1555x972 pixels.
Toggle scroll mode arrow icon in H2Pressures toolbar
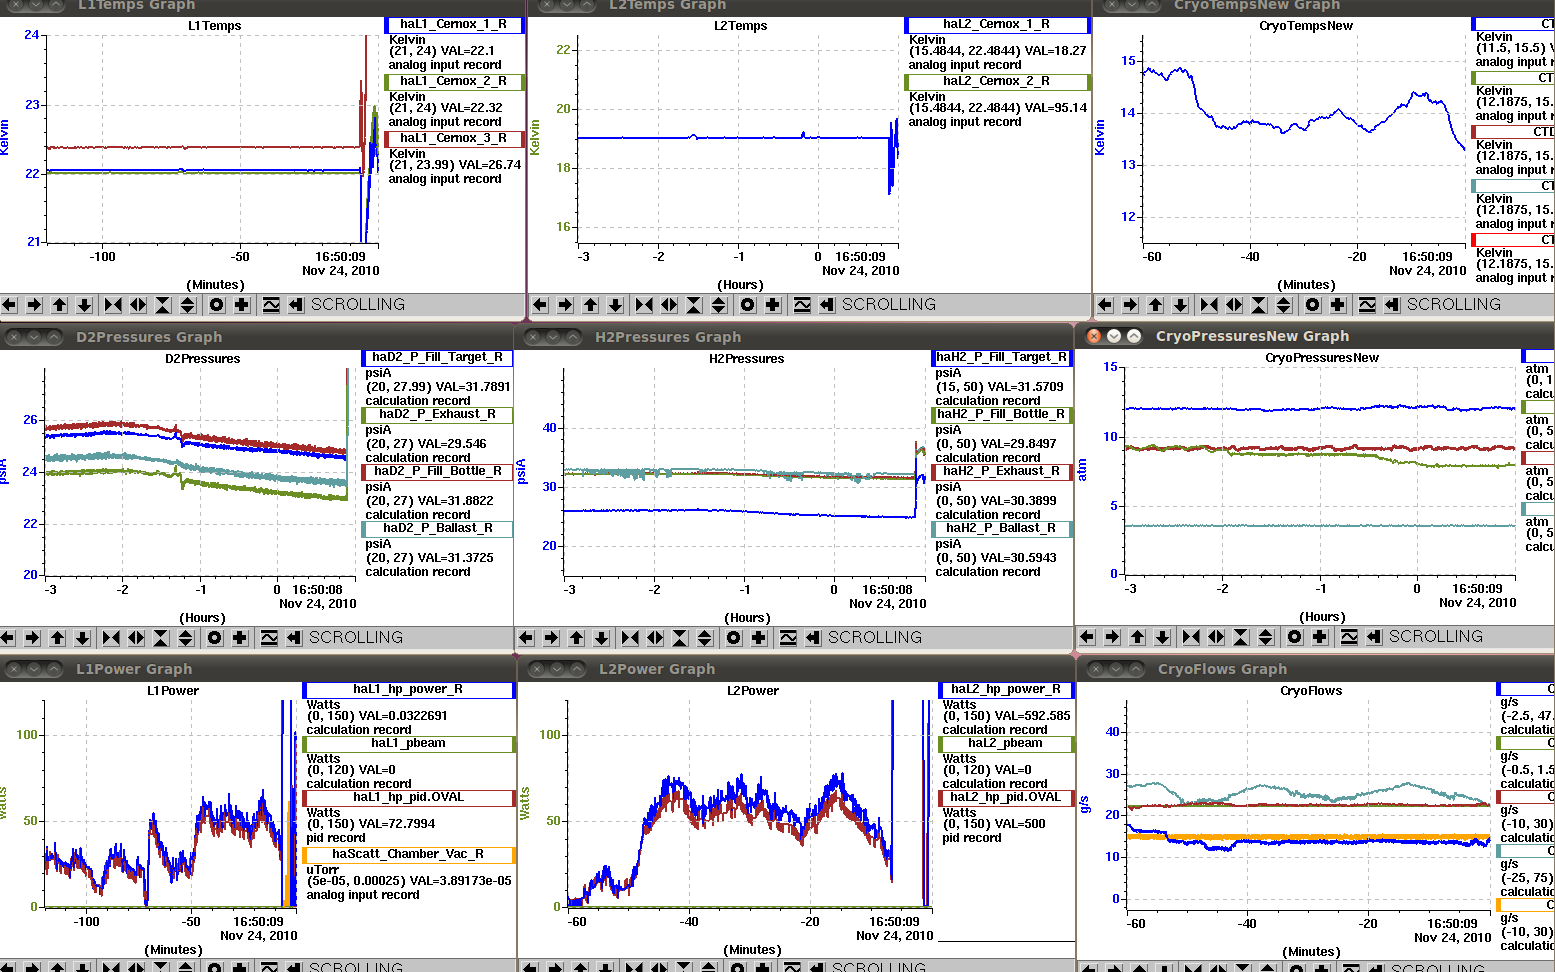tap(813, 638)
